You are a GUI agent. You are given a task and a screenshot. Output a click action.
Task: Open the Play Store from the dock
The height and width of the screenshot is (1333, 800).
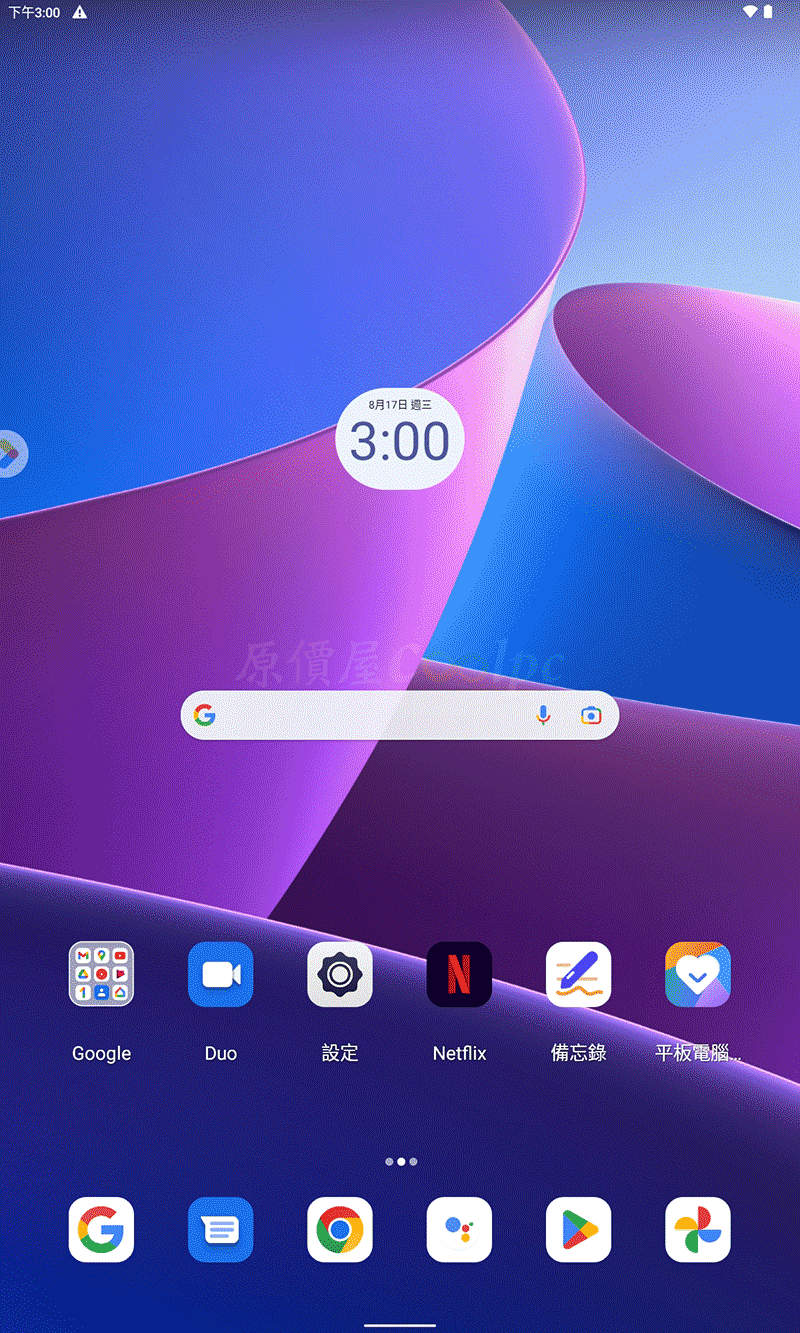coord(579,1229)
